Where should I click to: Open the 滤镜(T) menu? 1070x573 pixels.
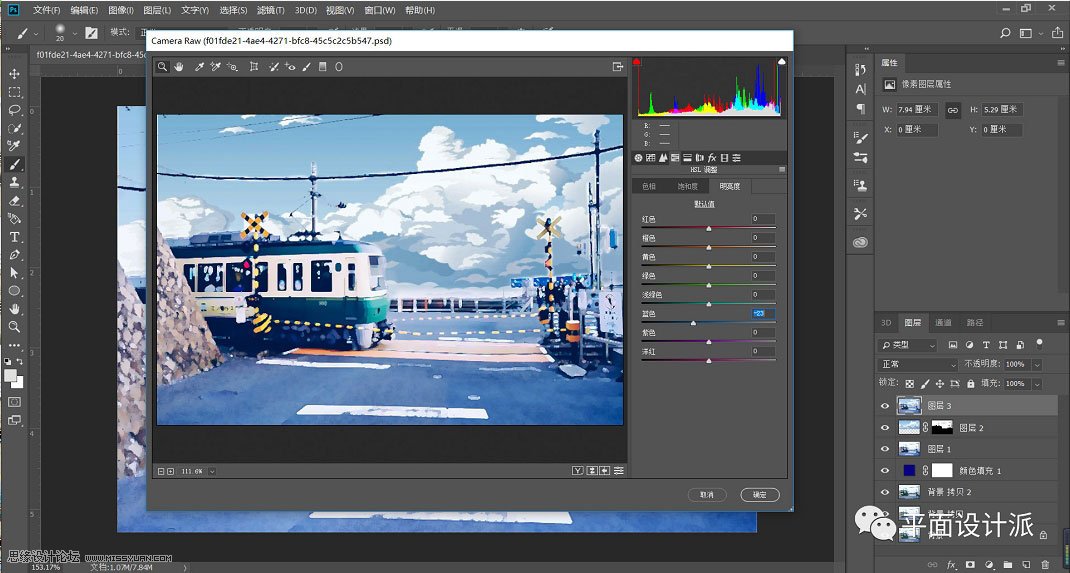tap(271, 10)
